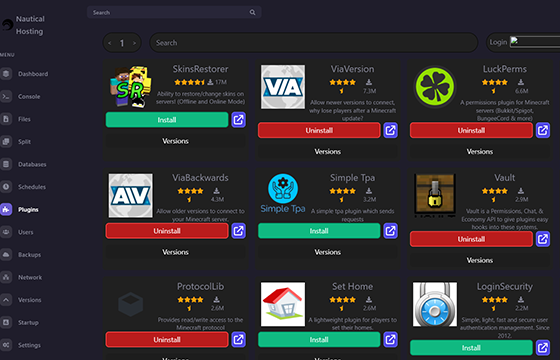Install the Simple Tpa plugin
This screenshot has width=560, height=360.
[x=319, y=231]
